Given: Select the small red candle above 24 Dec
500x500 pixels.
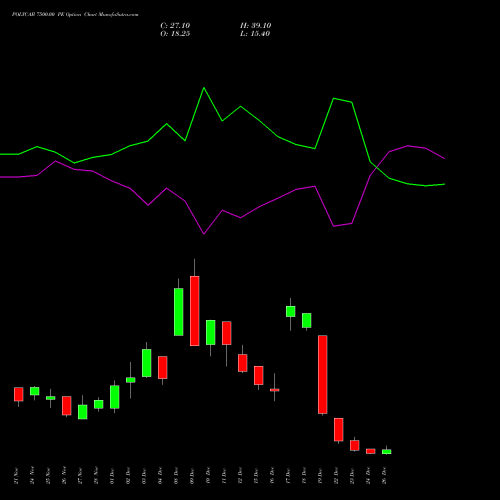Looking at the screenshot, I should pyautogui.click(x=371, y=451).
